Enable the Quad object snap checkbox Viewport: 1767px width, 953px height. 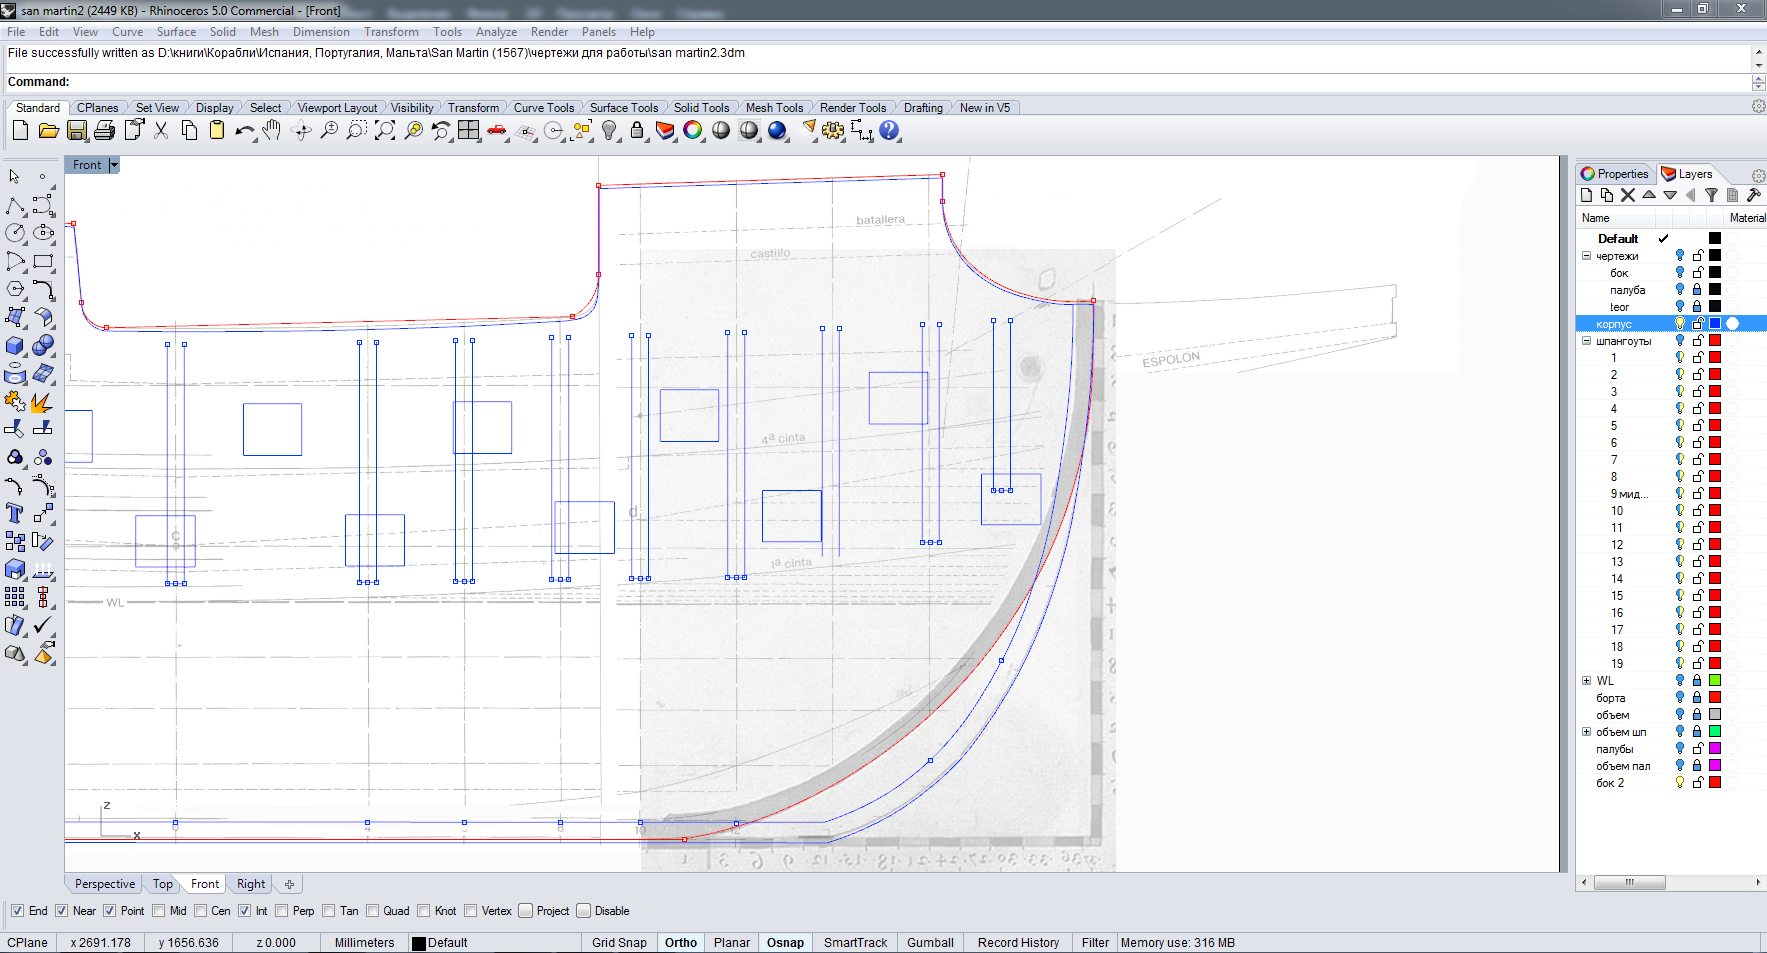click(373, 911)
